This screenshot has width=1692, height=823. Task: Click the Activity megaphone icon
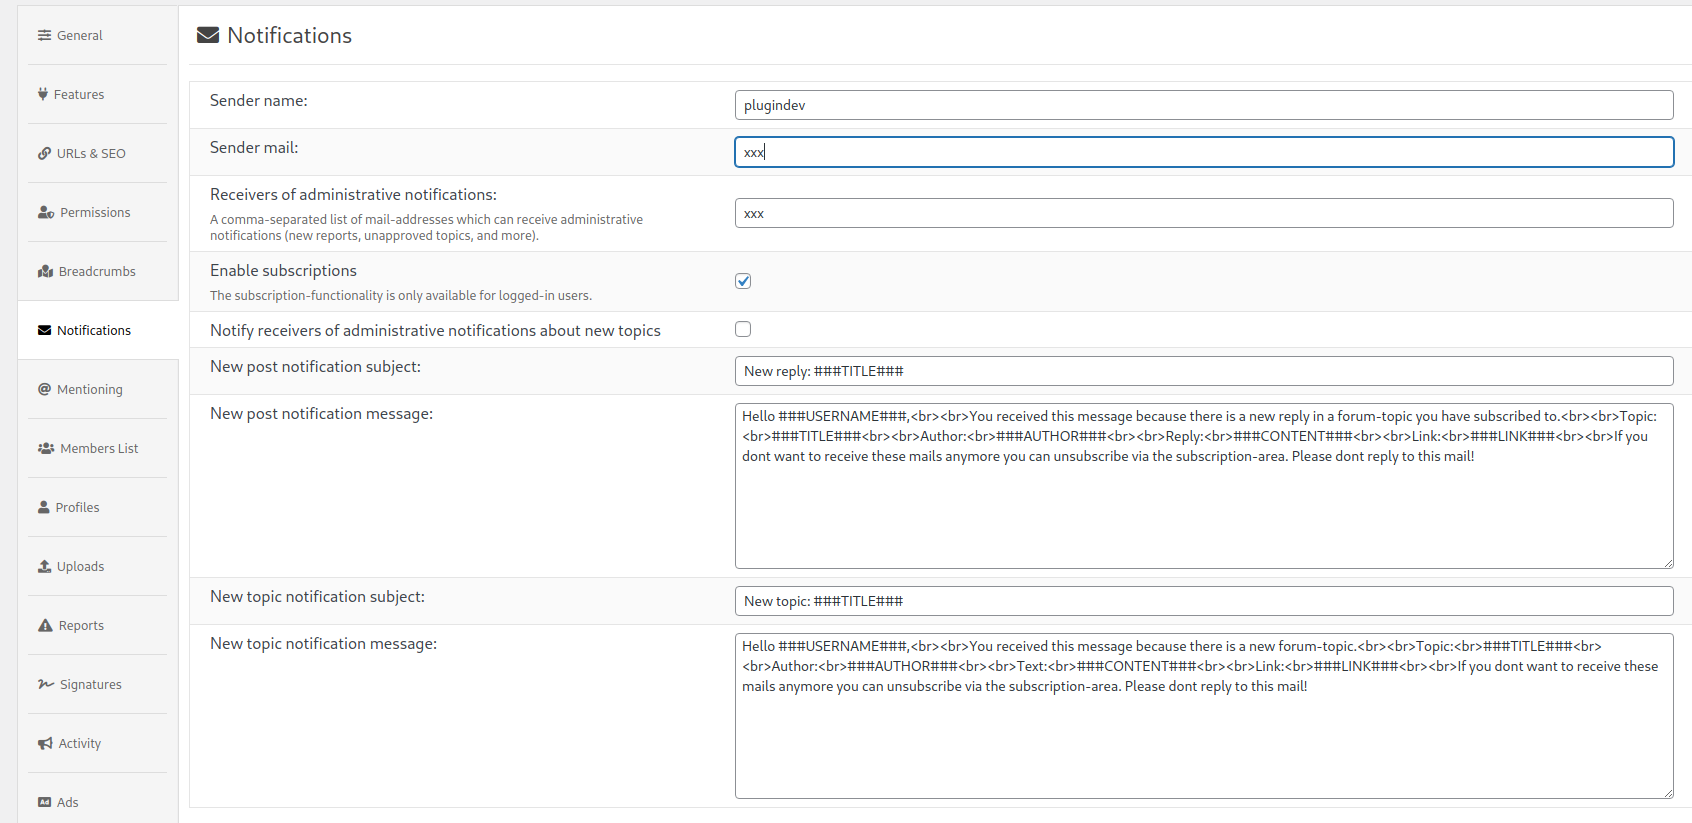point(45,743)
